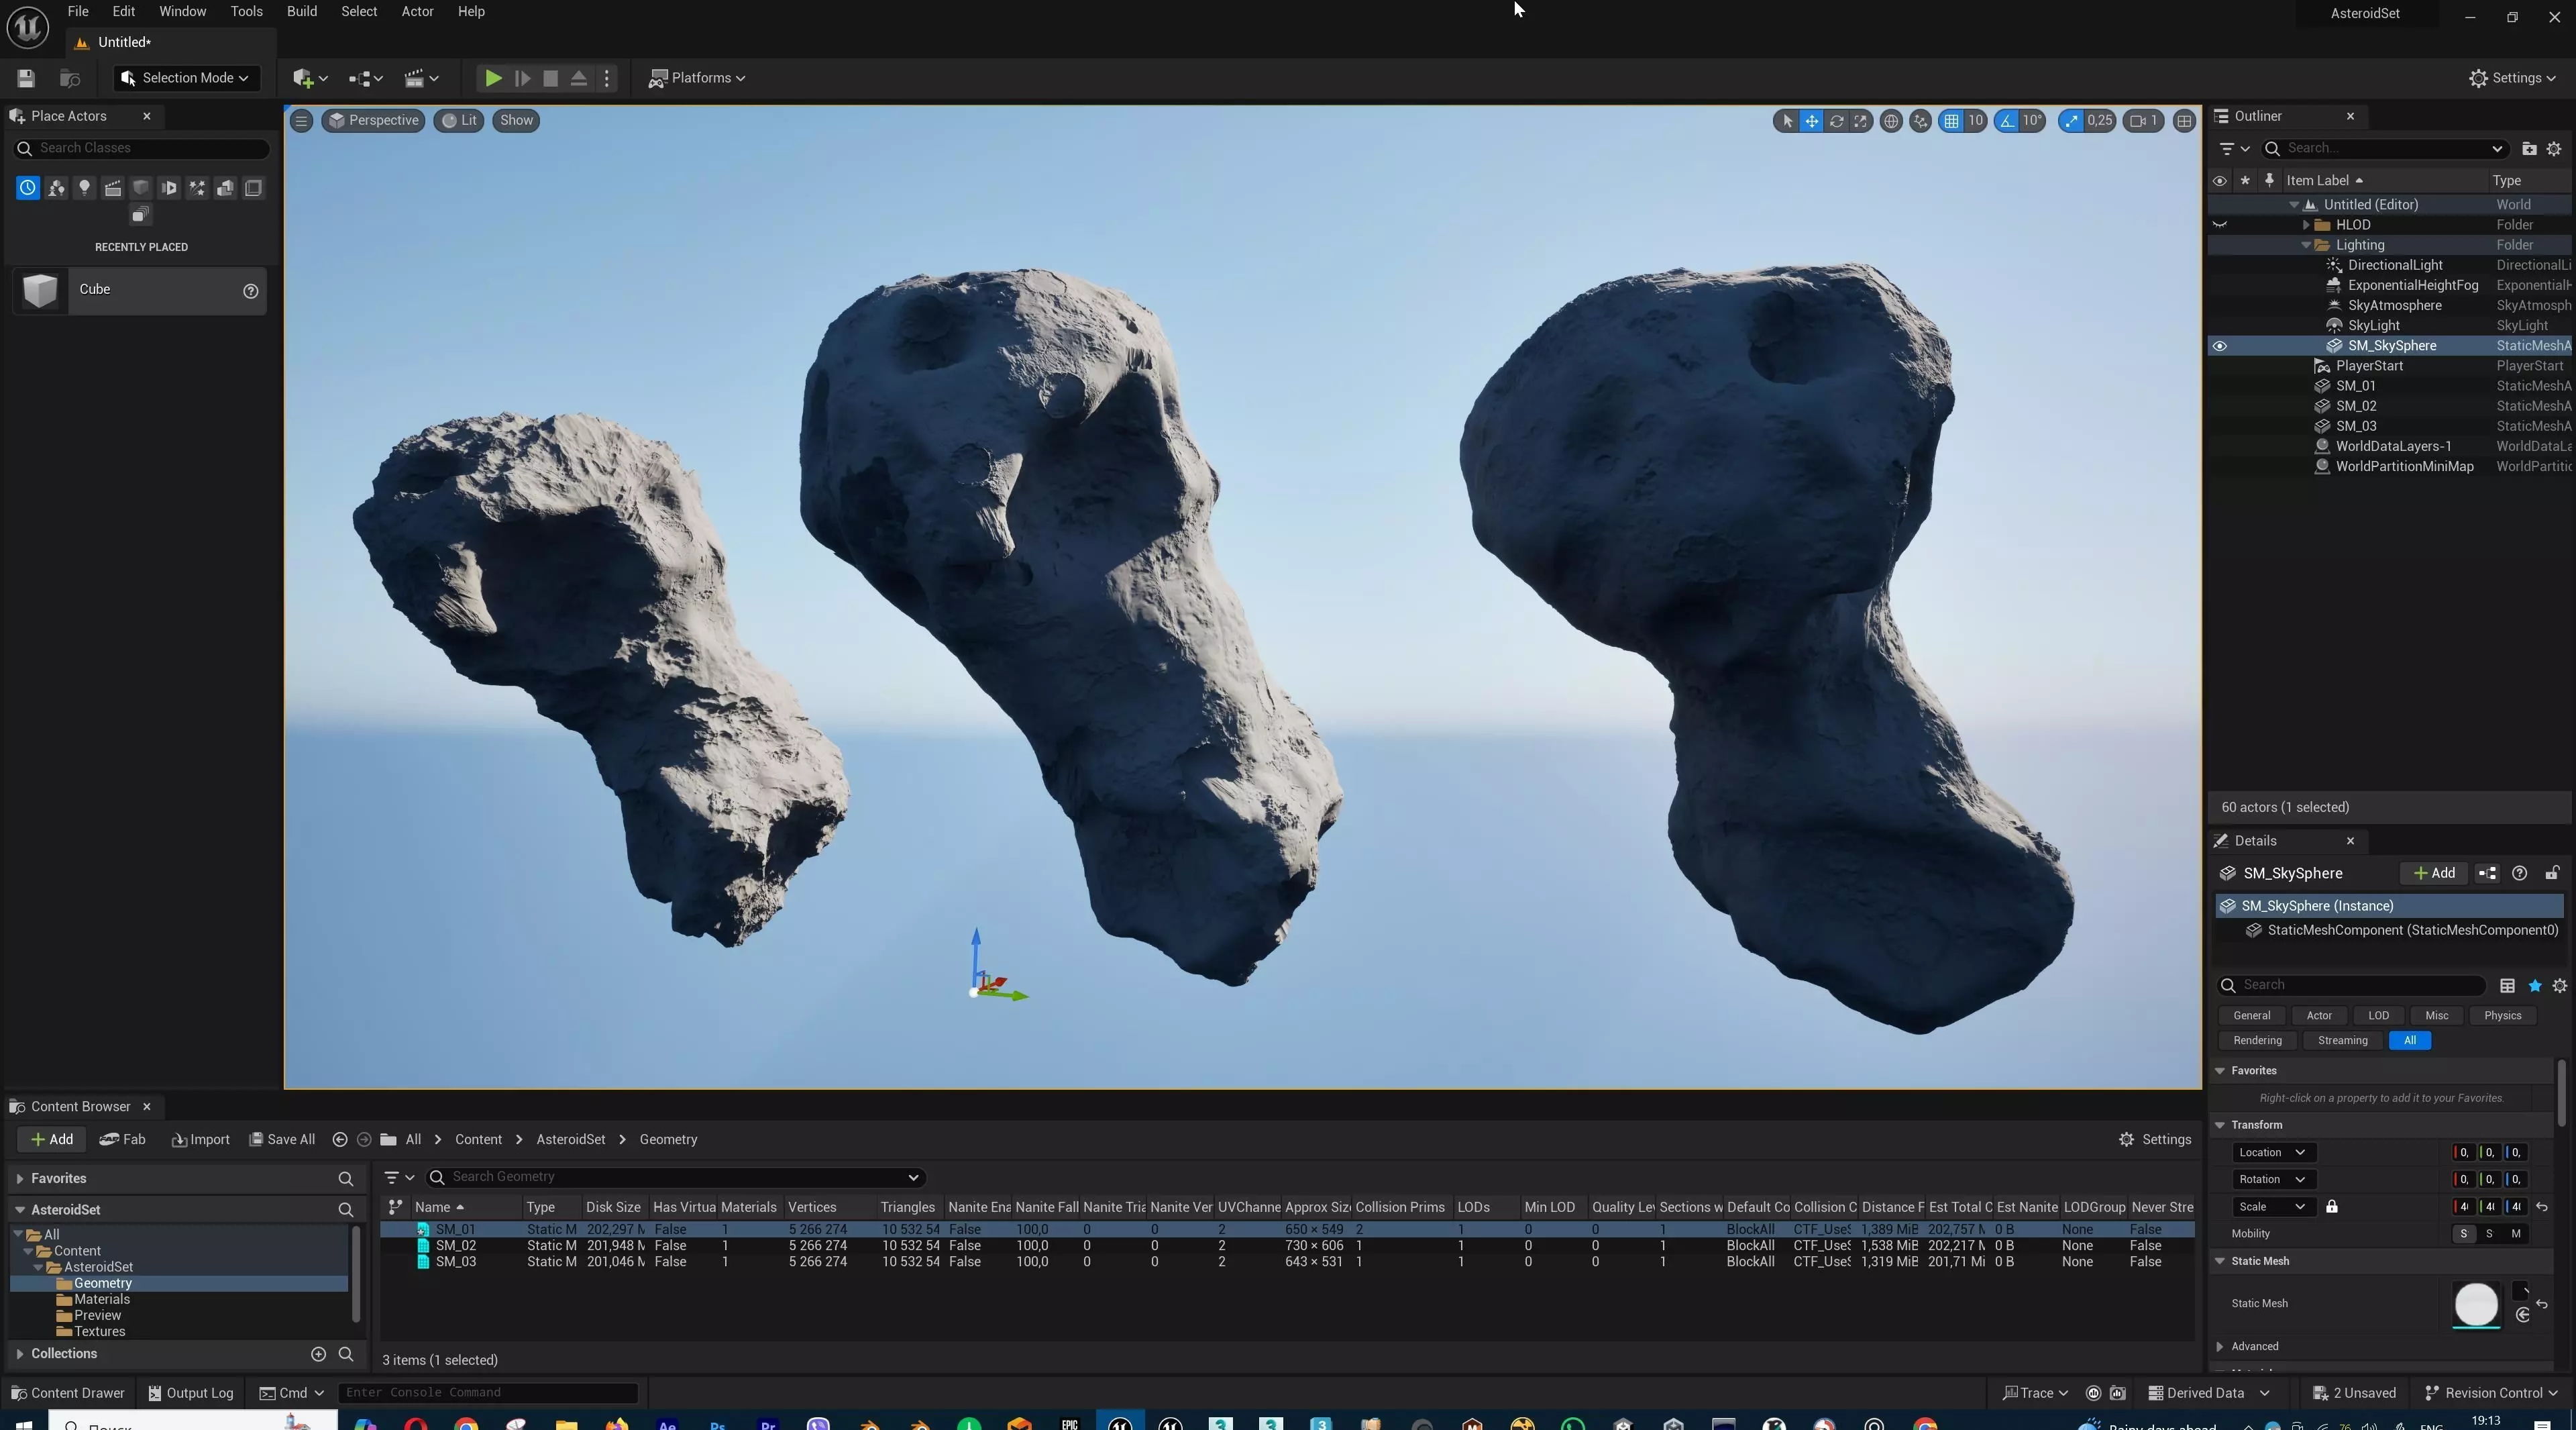The image size is (2576, 1430).
Task: Open Details property matrix table icon
Action: point(2507,986)
